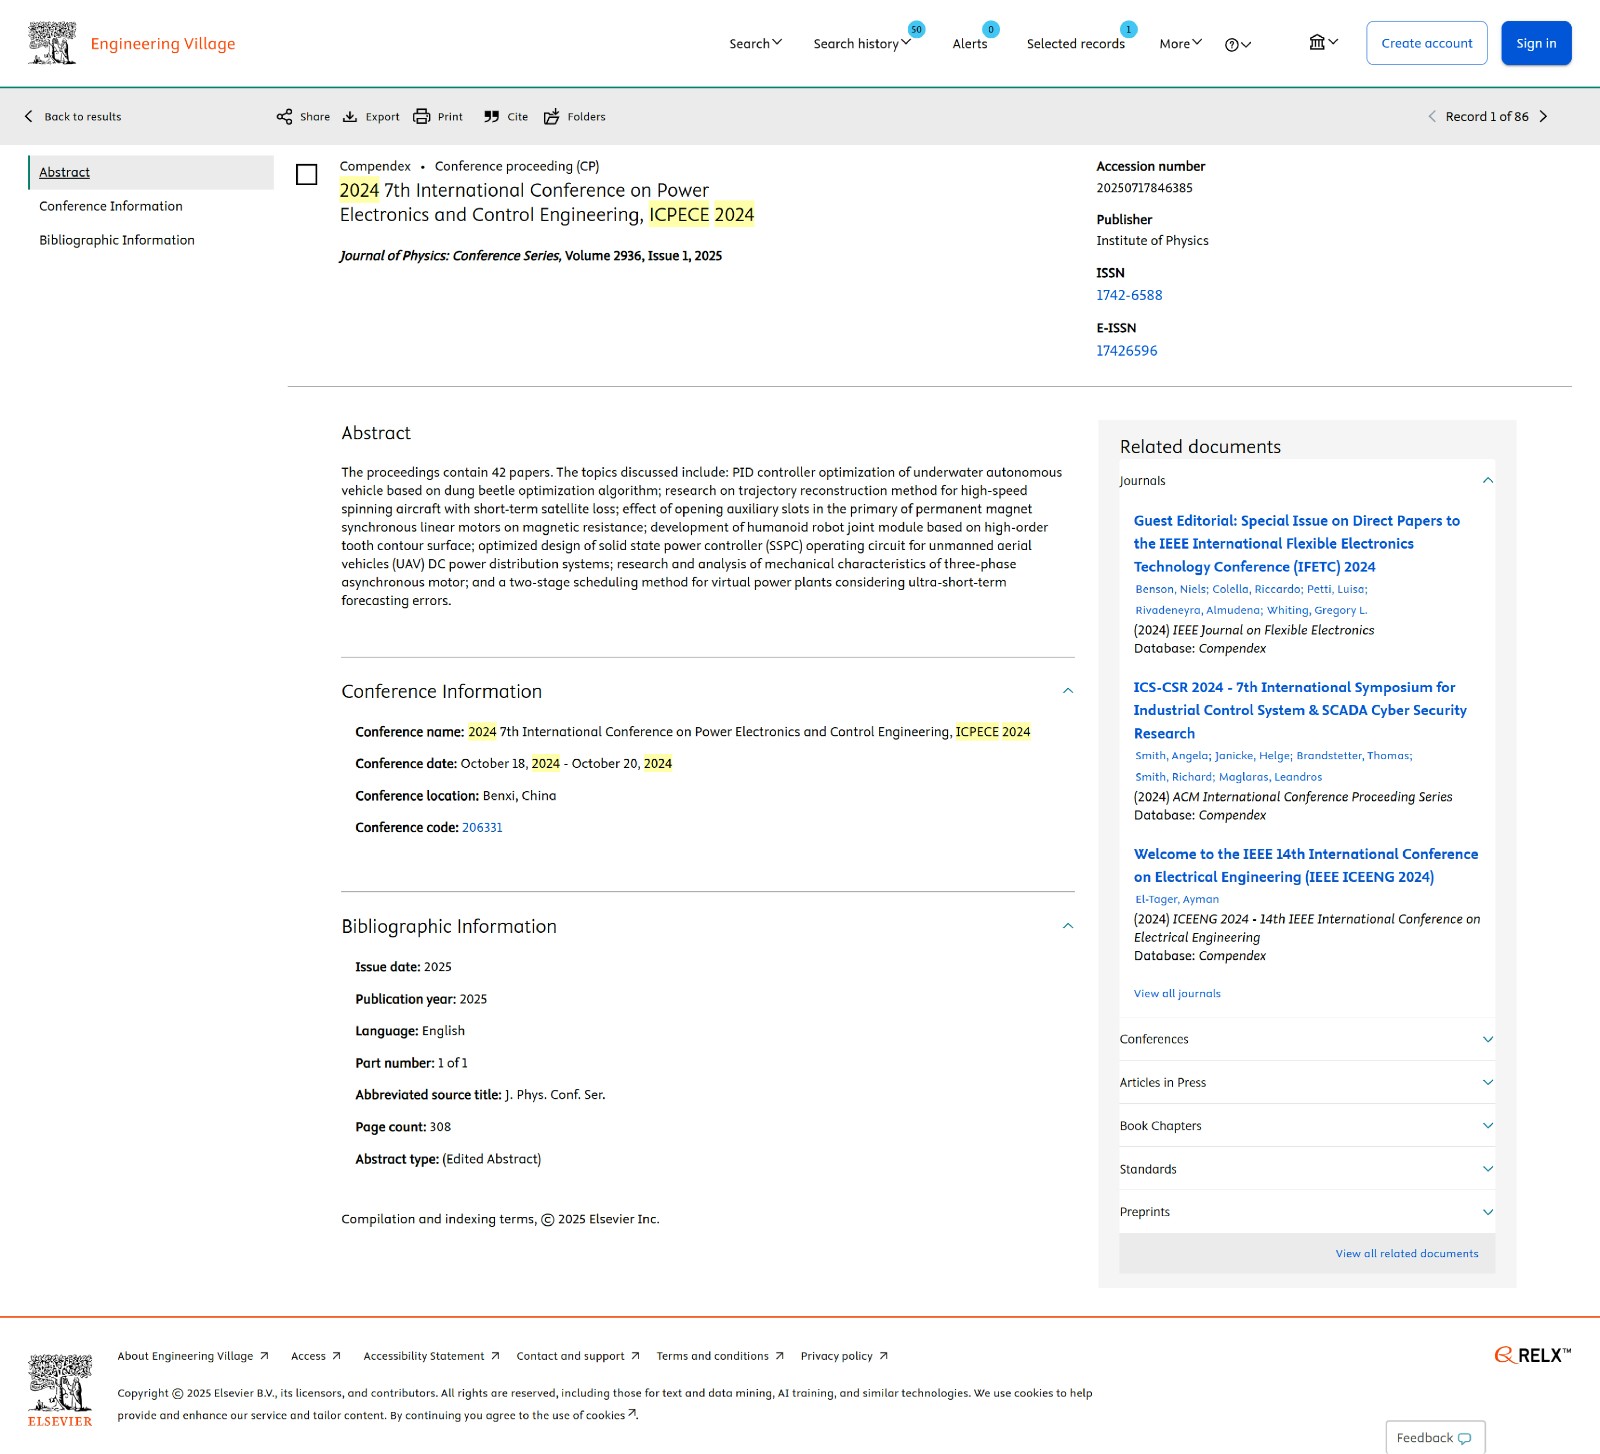This screenshot has width=1600, height=1454.
Task: Open the institution building icon menu
Action: tap(1323, 42)
